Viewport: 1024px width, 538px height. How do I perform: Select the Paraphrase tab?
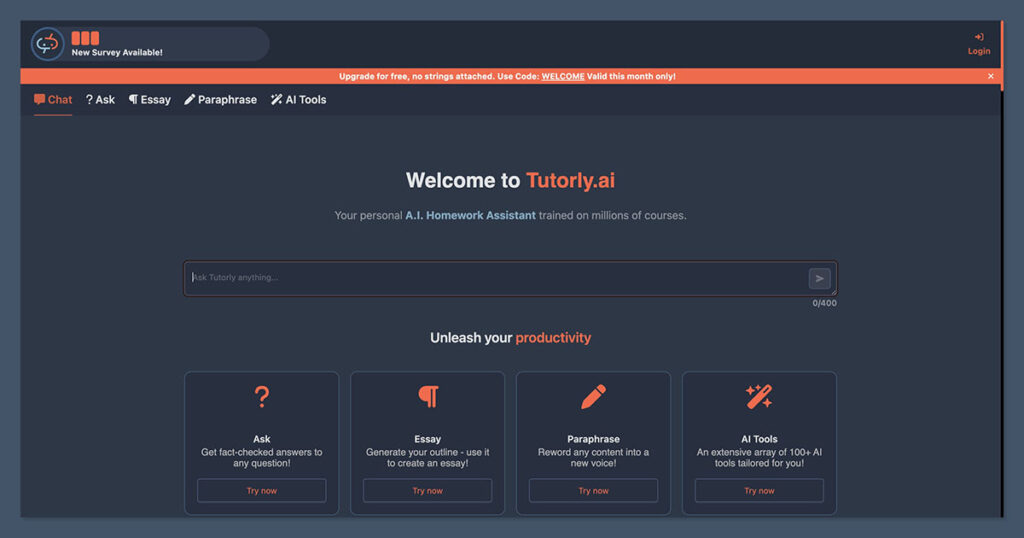point(220,100)
